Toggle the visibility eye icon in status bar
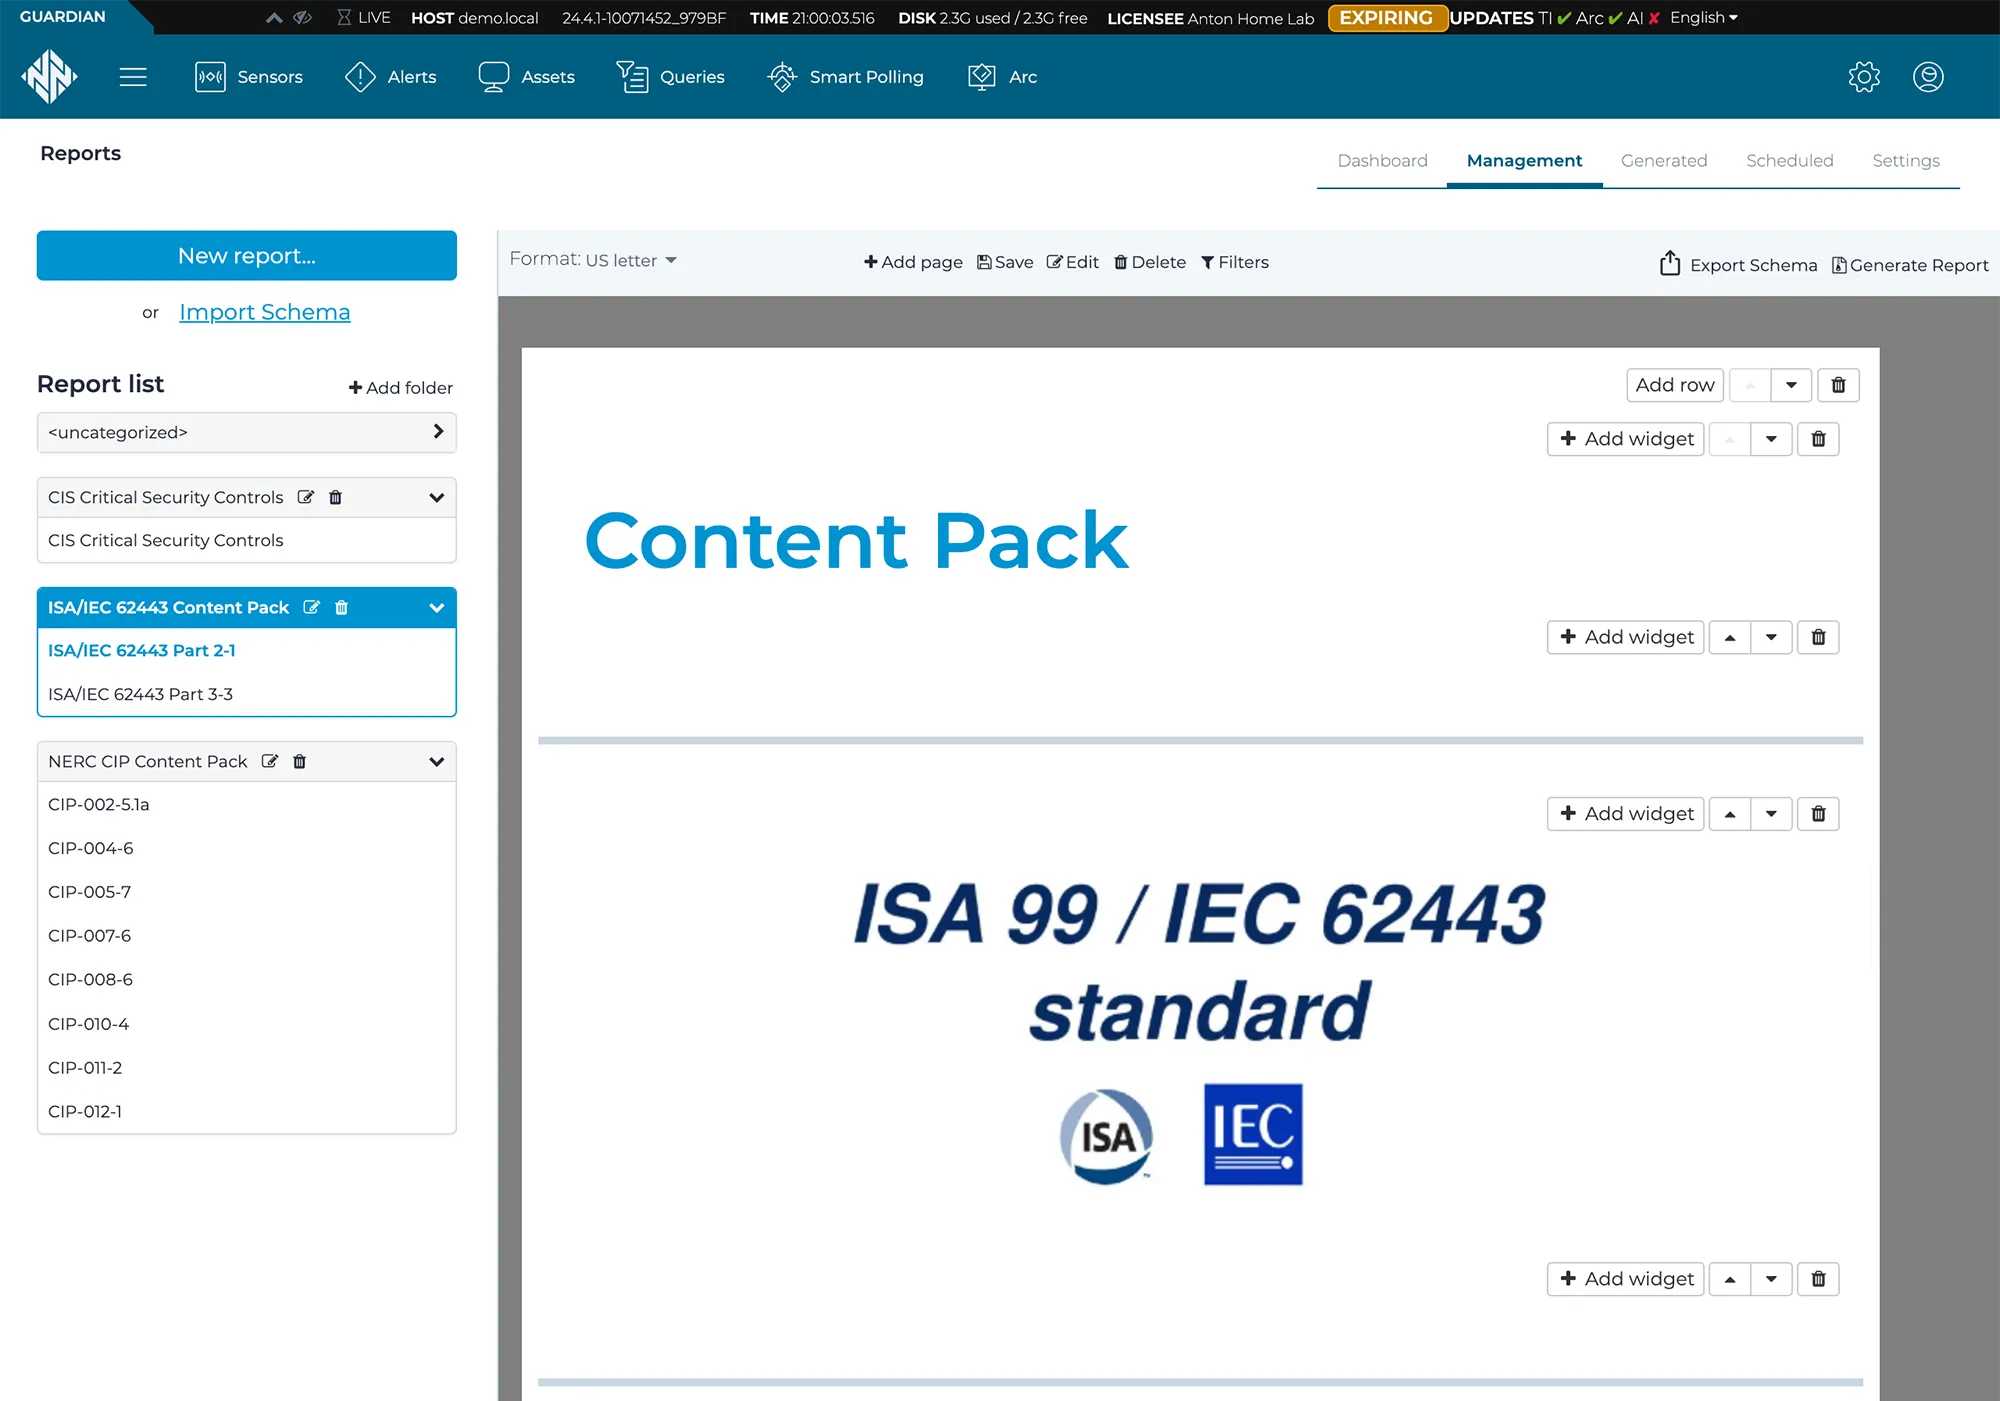This screenshot has height=1401, width=2000. pyautogui.click(x=302, y=18)
